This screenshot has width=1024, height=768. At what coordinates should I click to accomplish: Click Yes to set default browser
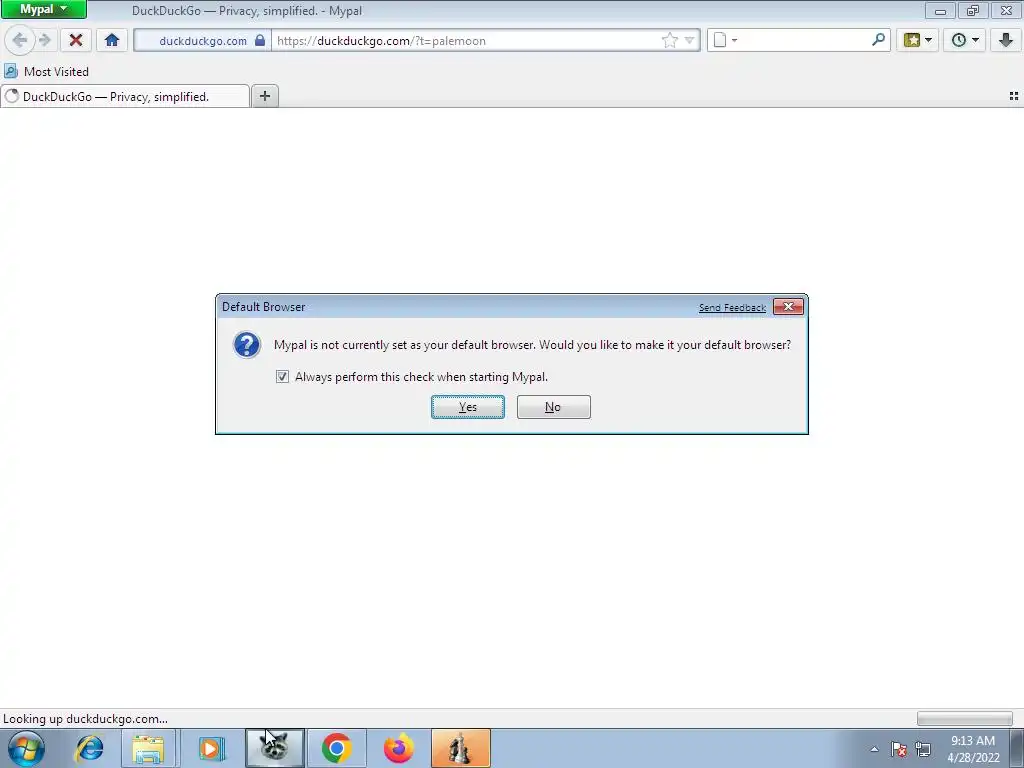pyautogui.click(x=468, y=407)
